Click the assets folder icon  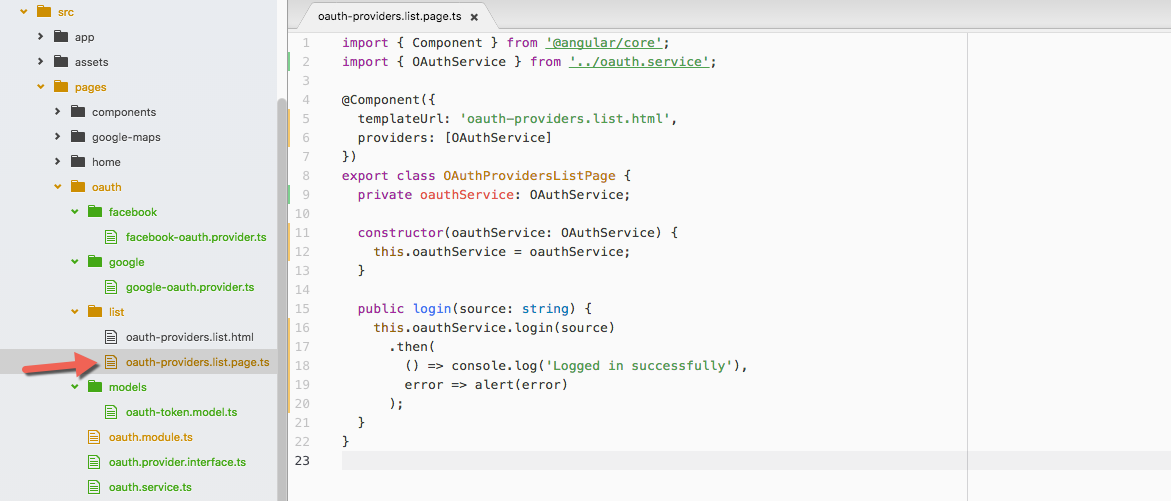coord(61,62)
